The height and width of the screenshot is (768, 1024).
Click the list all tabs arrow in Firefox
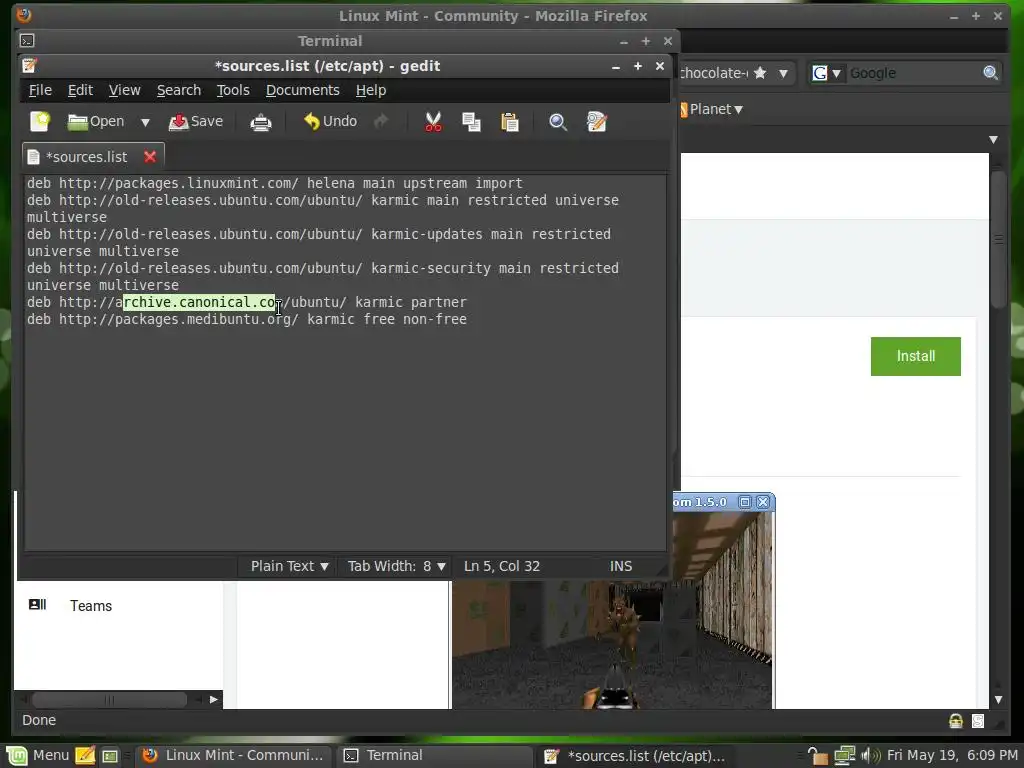(993, 139)
